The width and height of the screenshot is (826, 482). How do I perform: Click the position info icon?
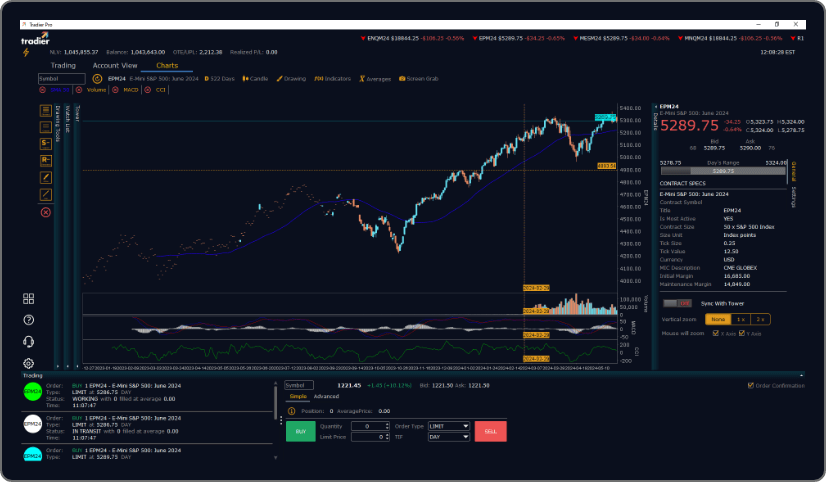coord(291,411)
